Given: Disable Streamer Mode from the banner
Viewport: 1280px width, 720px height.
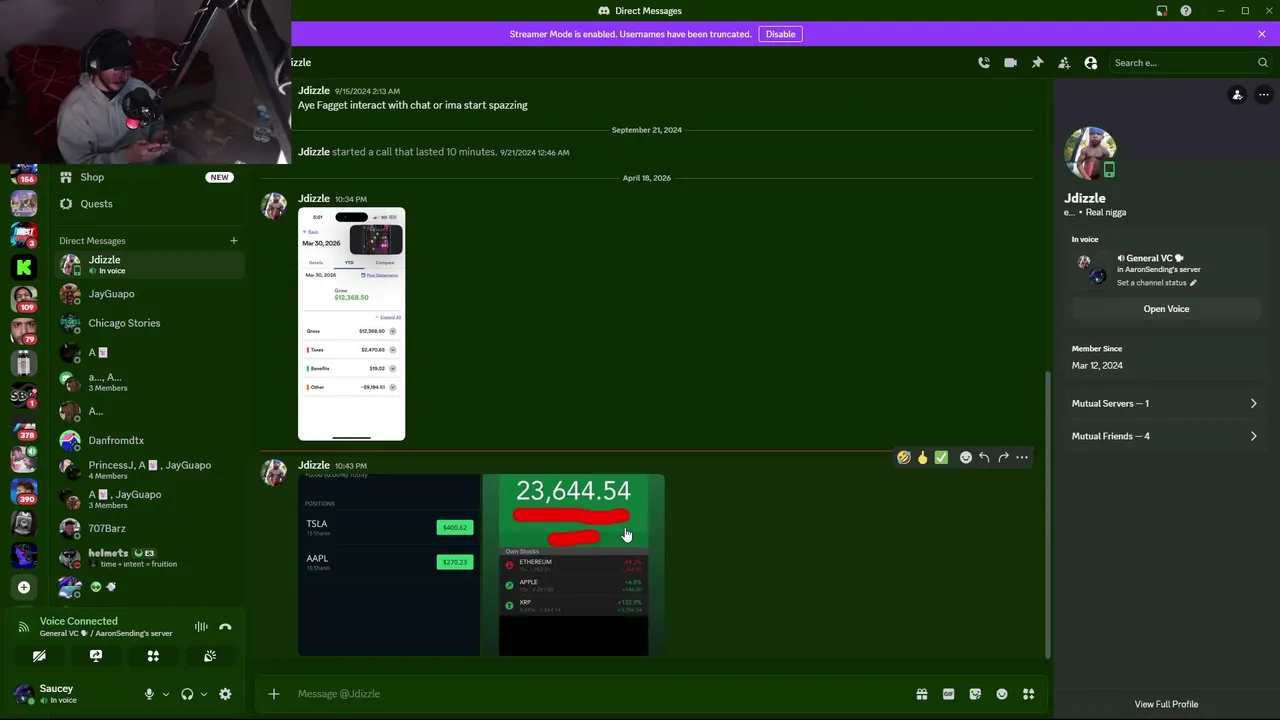Looking at the screenshot, I should click(x=780, y=34).
